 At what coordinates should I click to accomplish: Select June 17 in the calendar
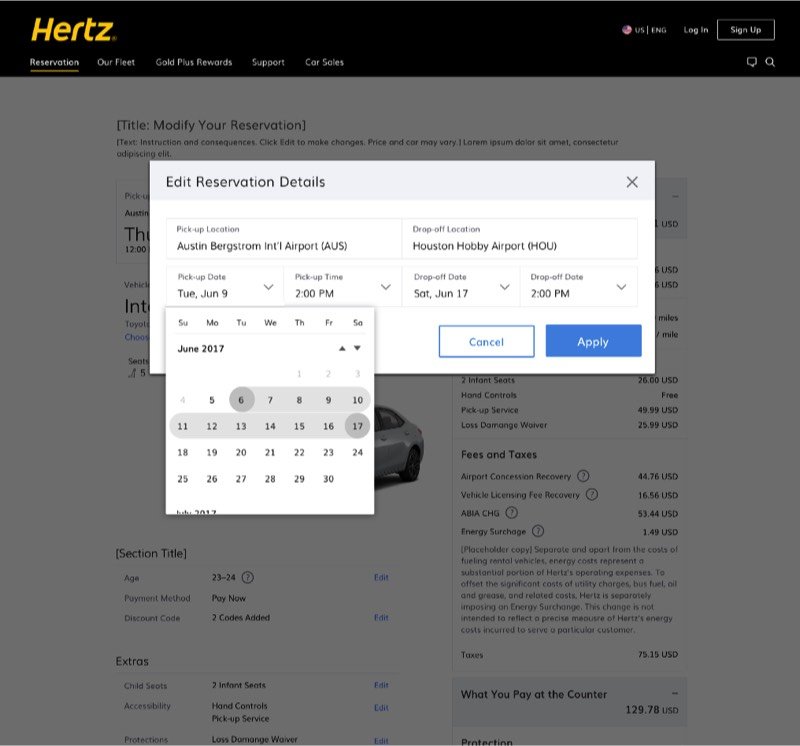357,426
